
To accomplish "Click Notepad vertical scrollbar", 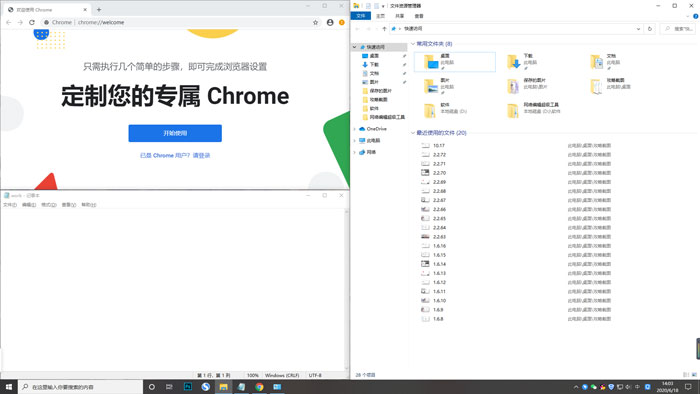I will pos(346,290).
